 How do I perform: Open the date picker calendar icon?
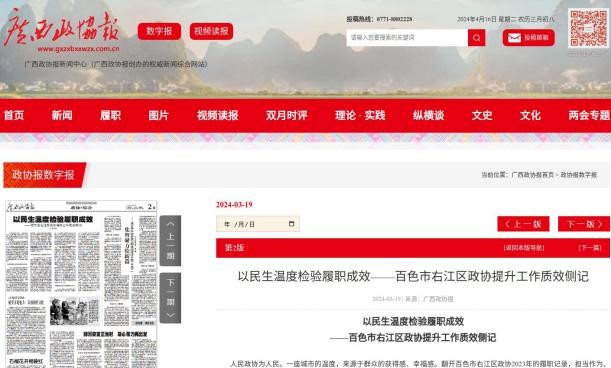pyautogui.click(x=291, y=224)
